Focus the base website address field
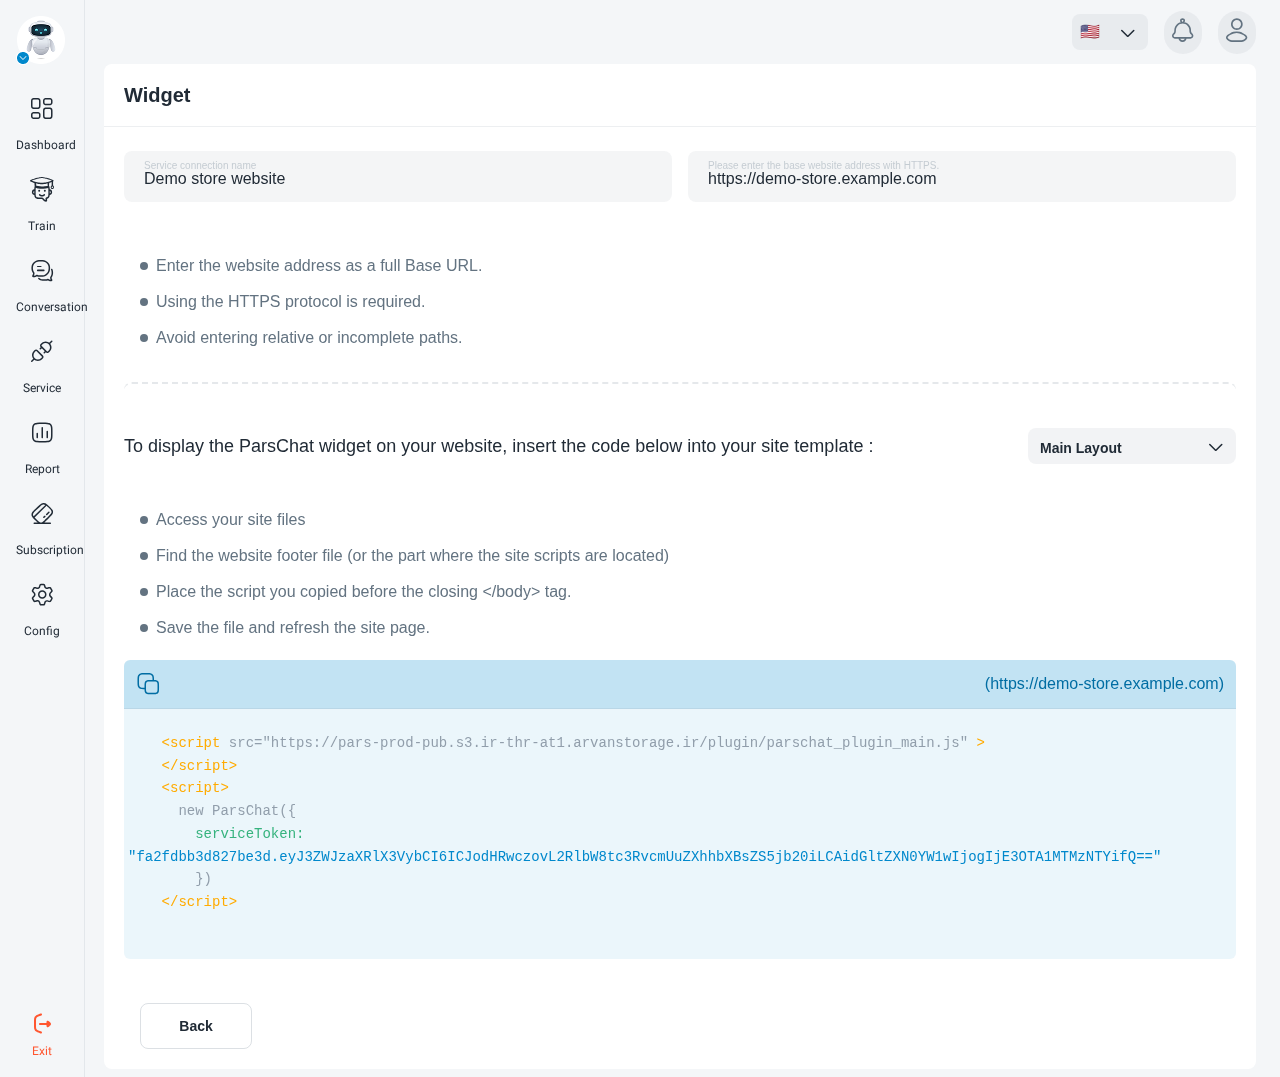This screenshot has height=1077, width=1280. click(962, 176)
